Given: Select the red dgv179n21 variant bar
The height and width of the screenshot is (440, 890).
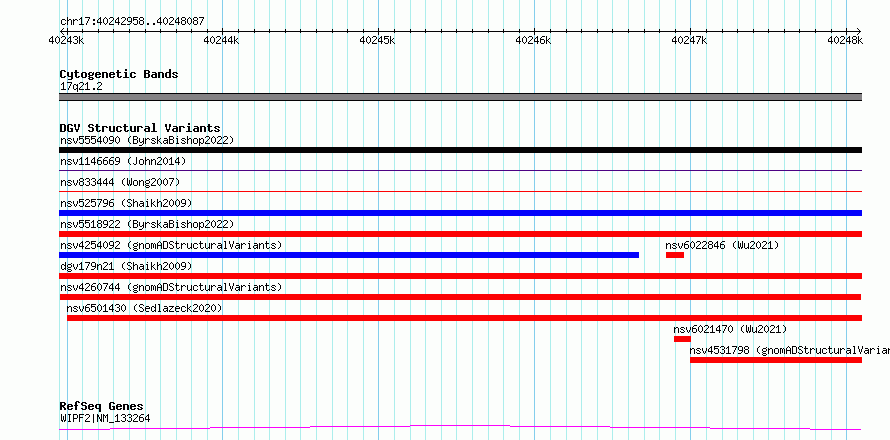Looking at the screenshot, I should click(460, 276).
